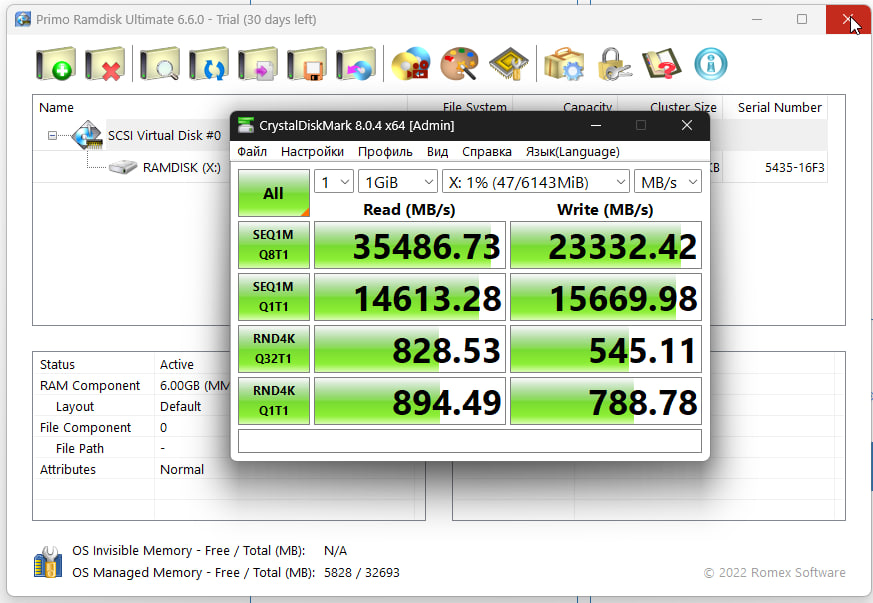The image size is (873, 603).
Task: Open the Файл menu
Action: pyautogui.click(x=252, y=151)
